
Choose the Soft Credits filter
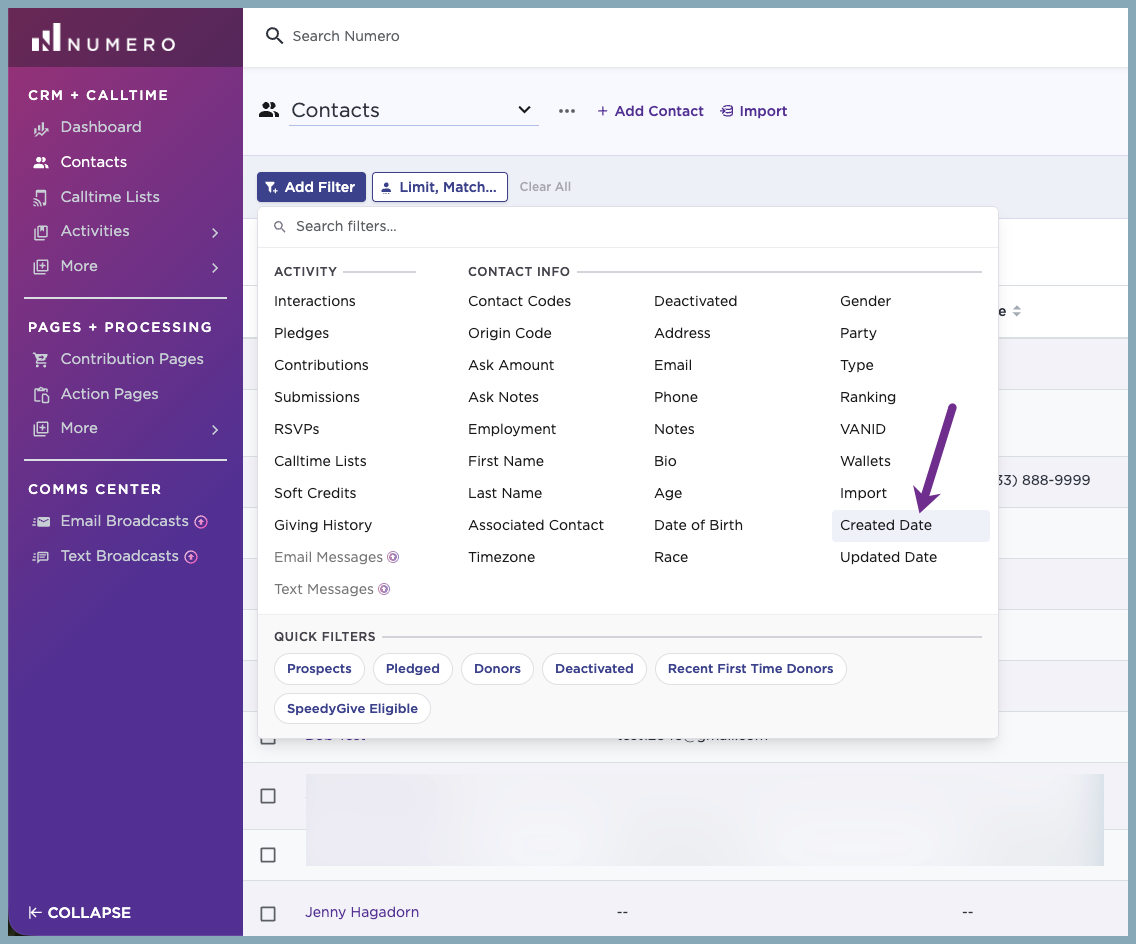315,493
